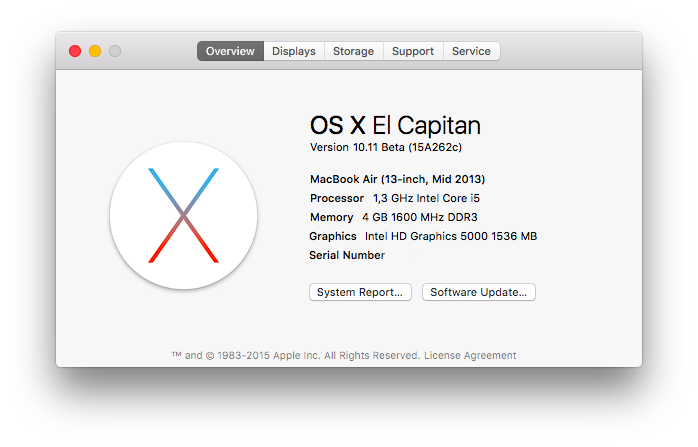Select the Support tab
The height and width of the screenshot is (447, 698).
point(413,51)
